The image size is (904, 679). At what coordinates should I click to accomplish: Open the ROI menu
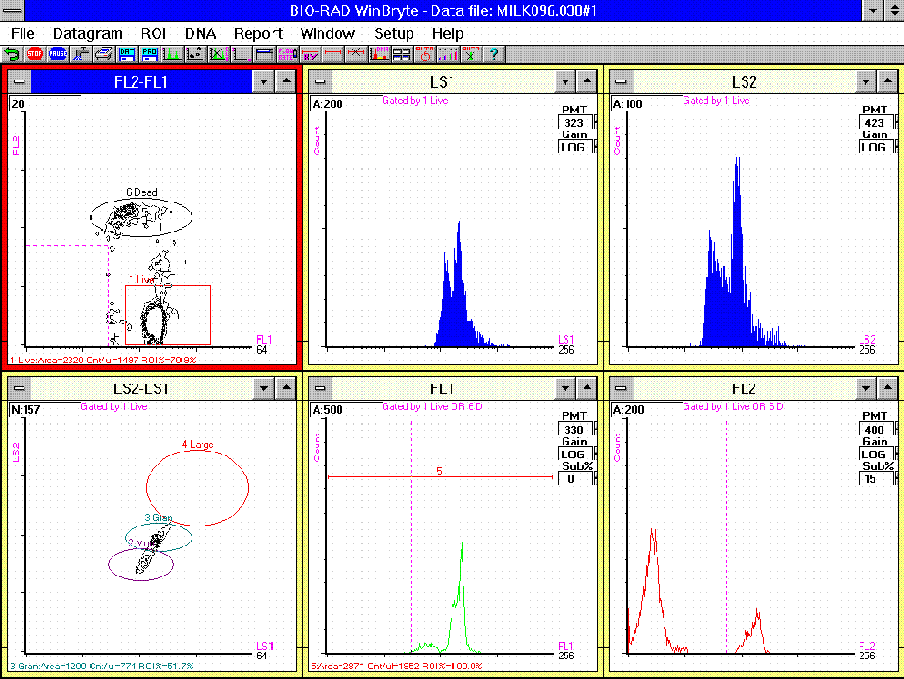coord(154,34)
